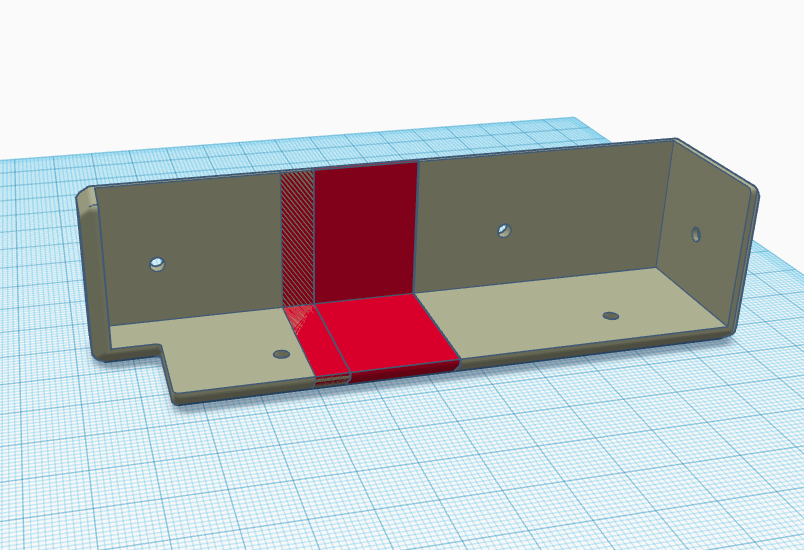This screenshot has width=804, height=550.
Task: Click the rounded top-left corner of bracket
Action: pos(86,196)
